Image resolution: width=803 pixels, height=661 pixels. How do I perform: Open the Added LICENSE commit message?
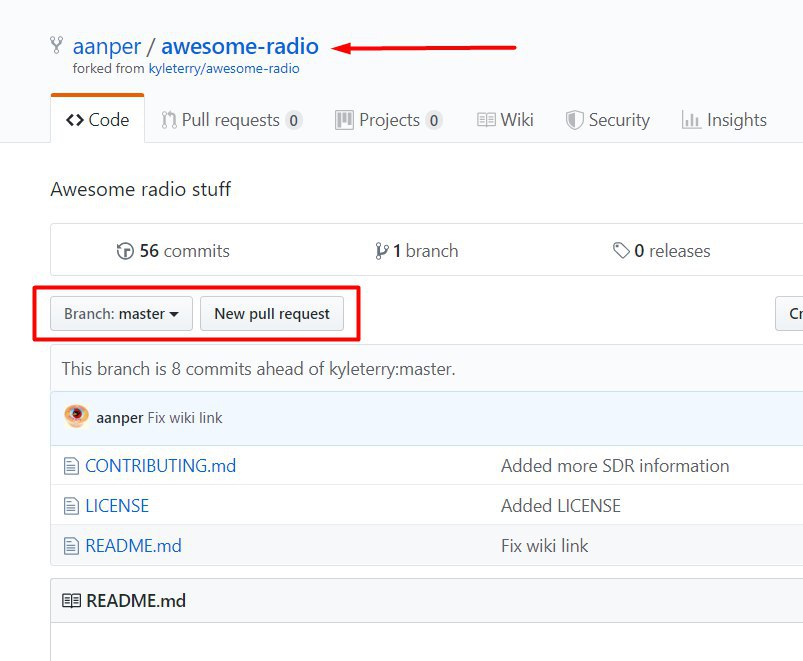(x=561, y=506)
